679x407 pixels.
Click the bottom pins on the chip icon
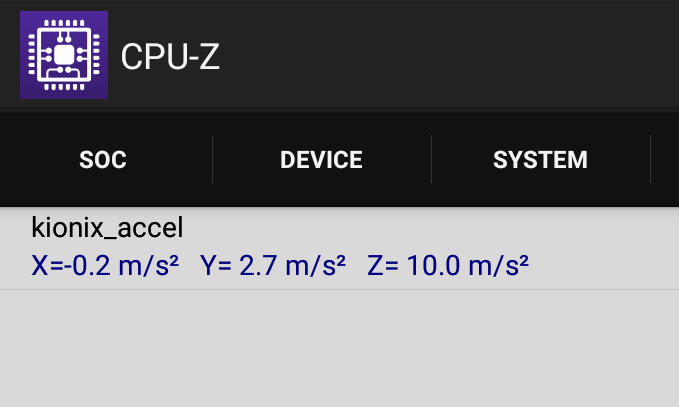pos(64,87)
